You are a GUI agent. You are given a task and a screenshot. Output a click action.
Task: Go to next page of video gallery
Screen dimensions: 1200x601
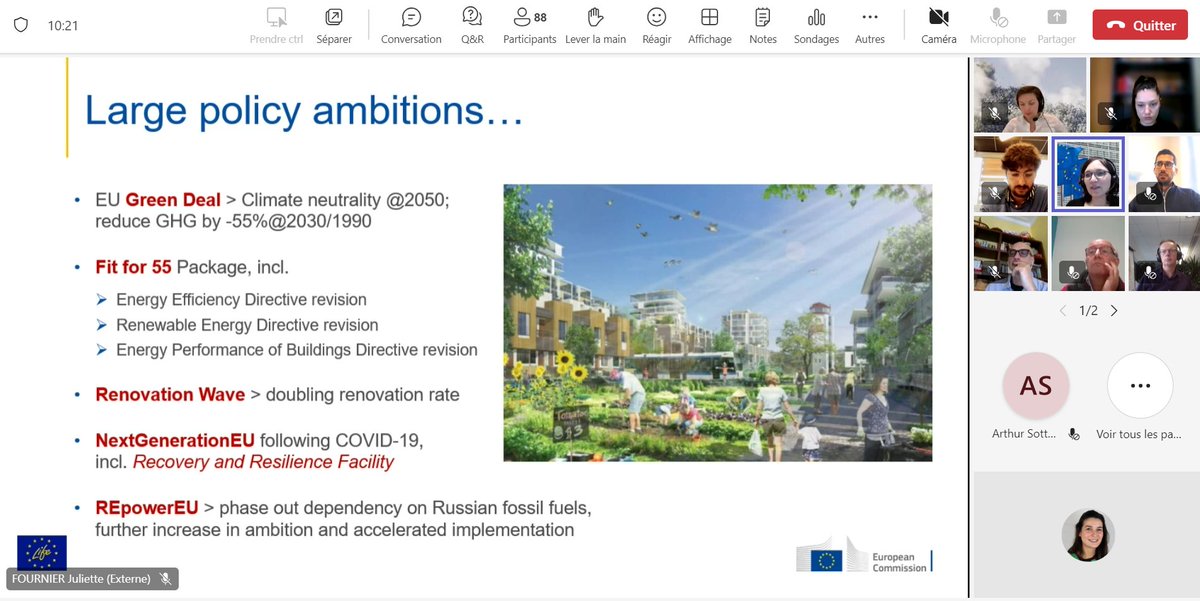[1114, 311]
